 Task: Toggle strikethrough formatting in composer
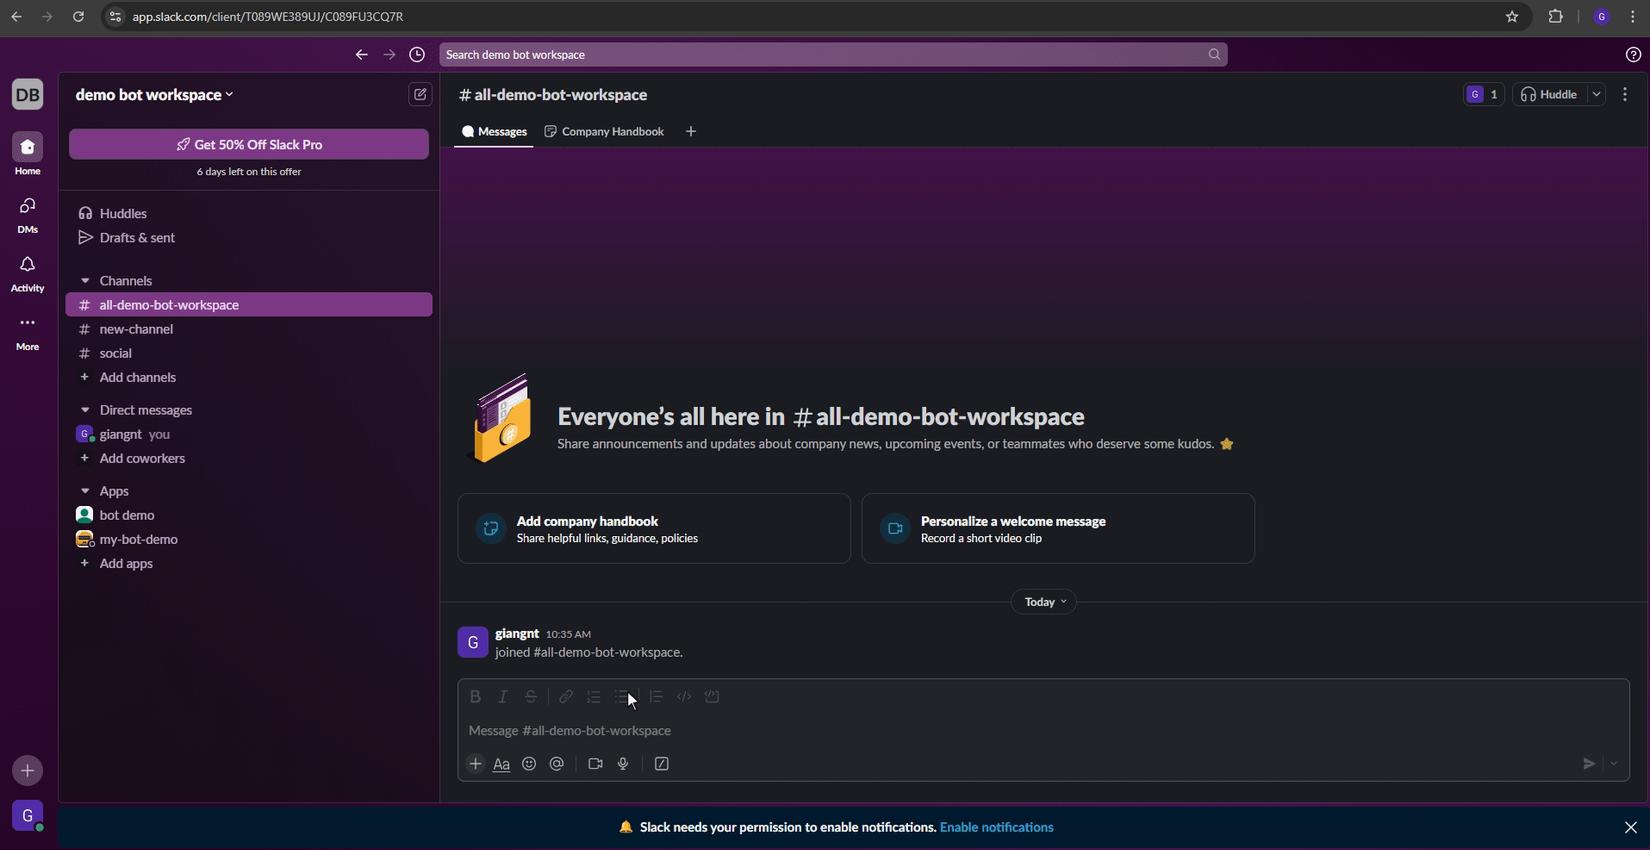coord(531,697)
